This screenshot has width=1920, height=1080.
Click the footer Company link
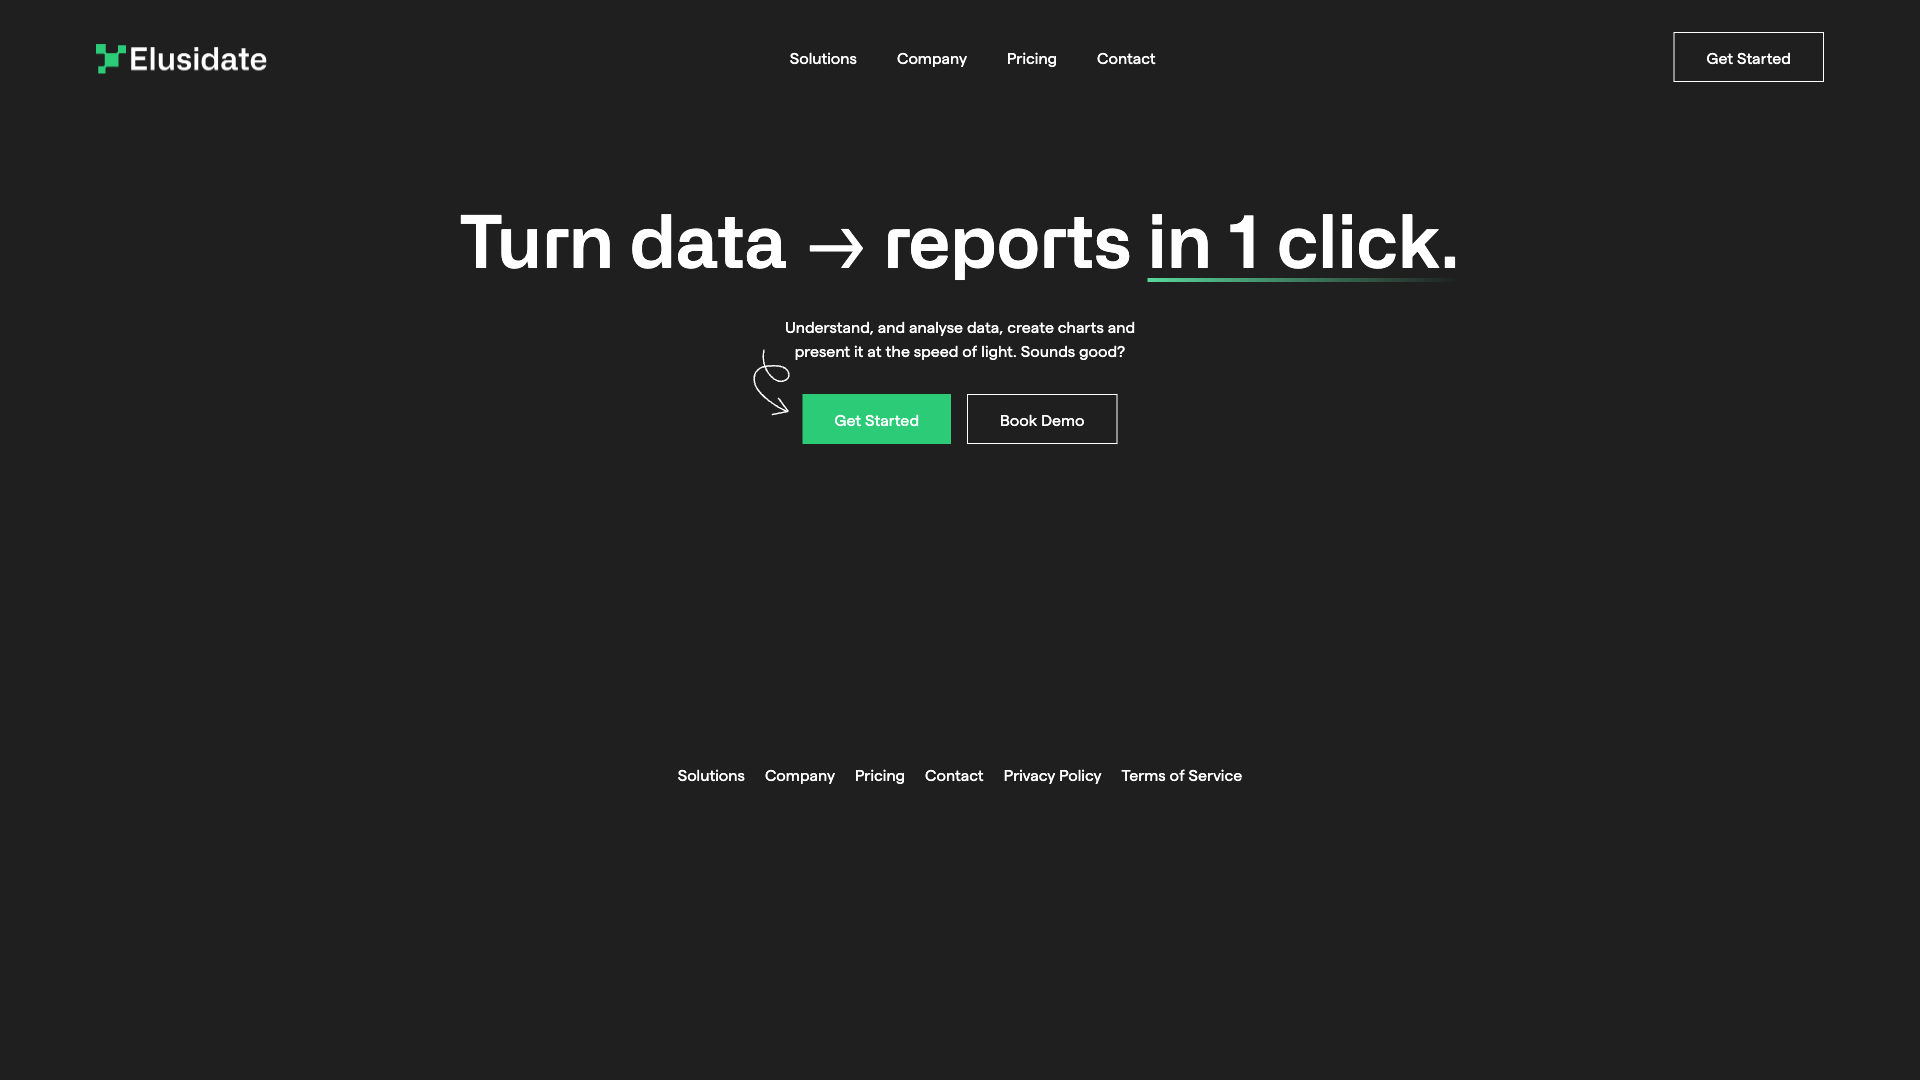click(x=799, y=774)
